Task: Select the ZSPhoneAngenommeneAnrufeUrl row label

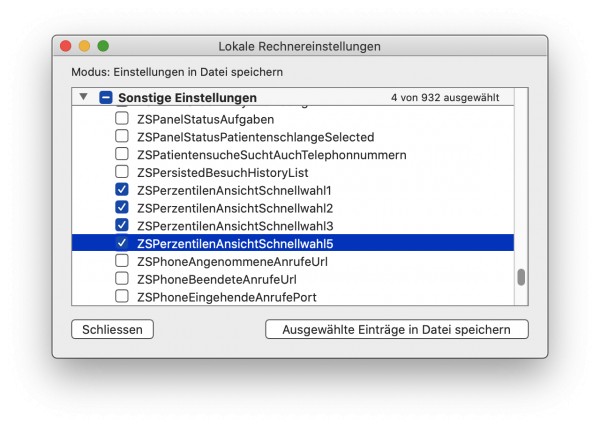Action: (x=232, y=262)
